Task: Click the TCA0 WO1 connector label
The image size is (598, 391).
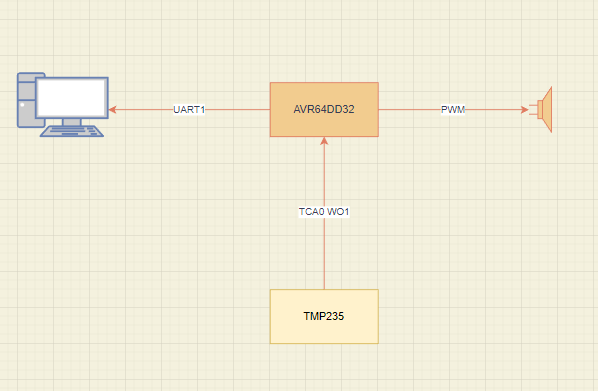Action: pyautogui.click(x=324, y=212)
